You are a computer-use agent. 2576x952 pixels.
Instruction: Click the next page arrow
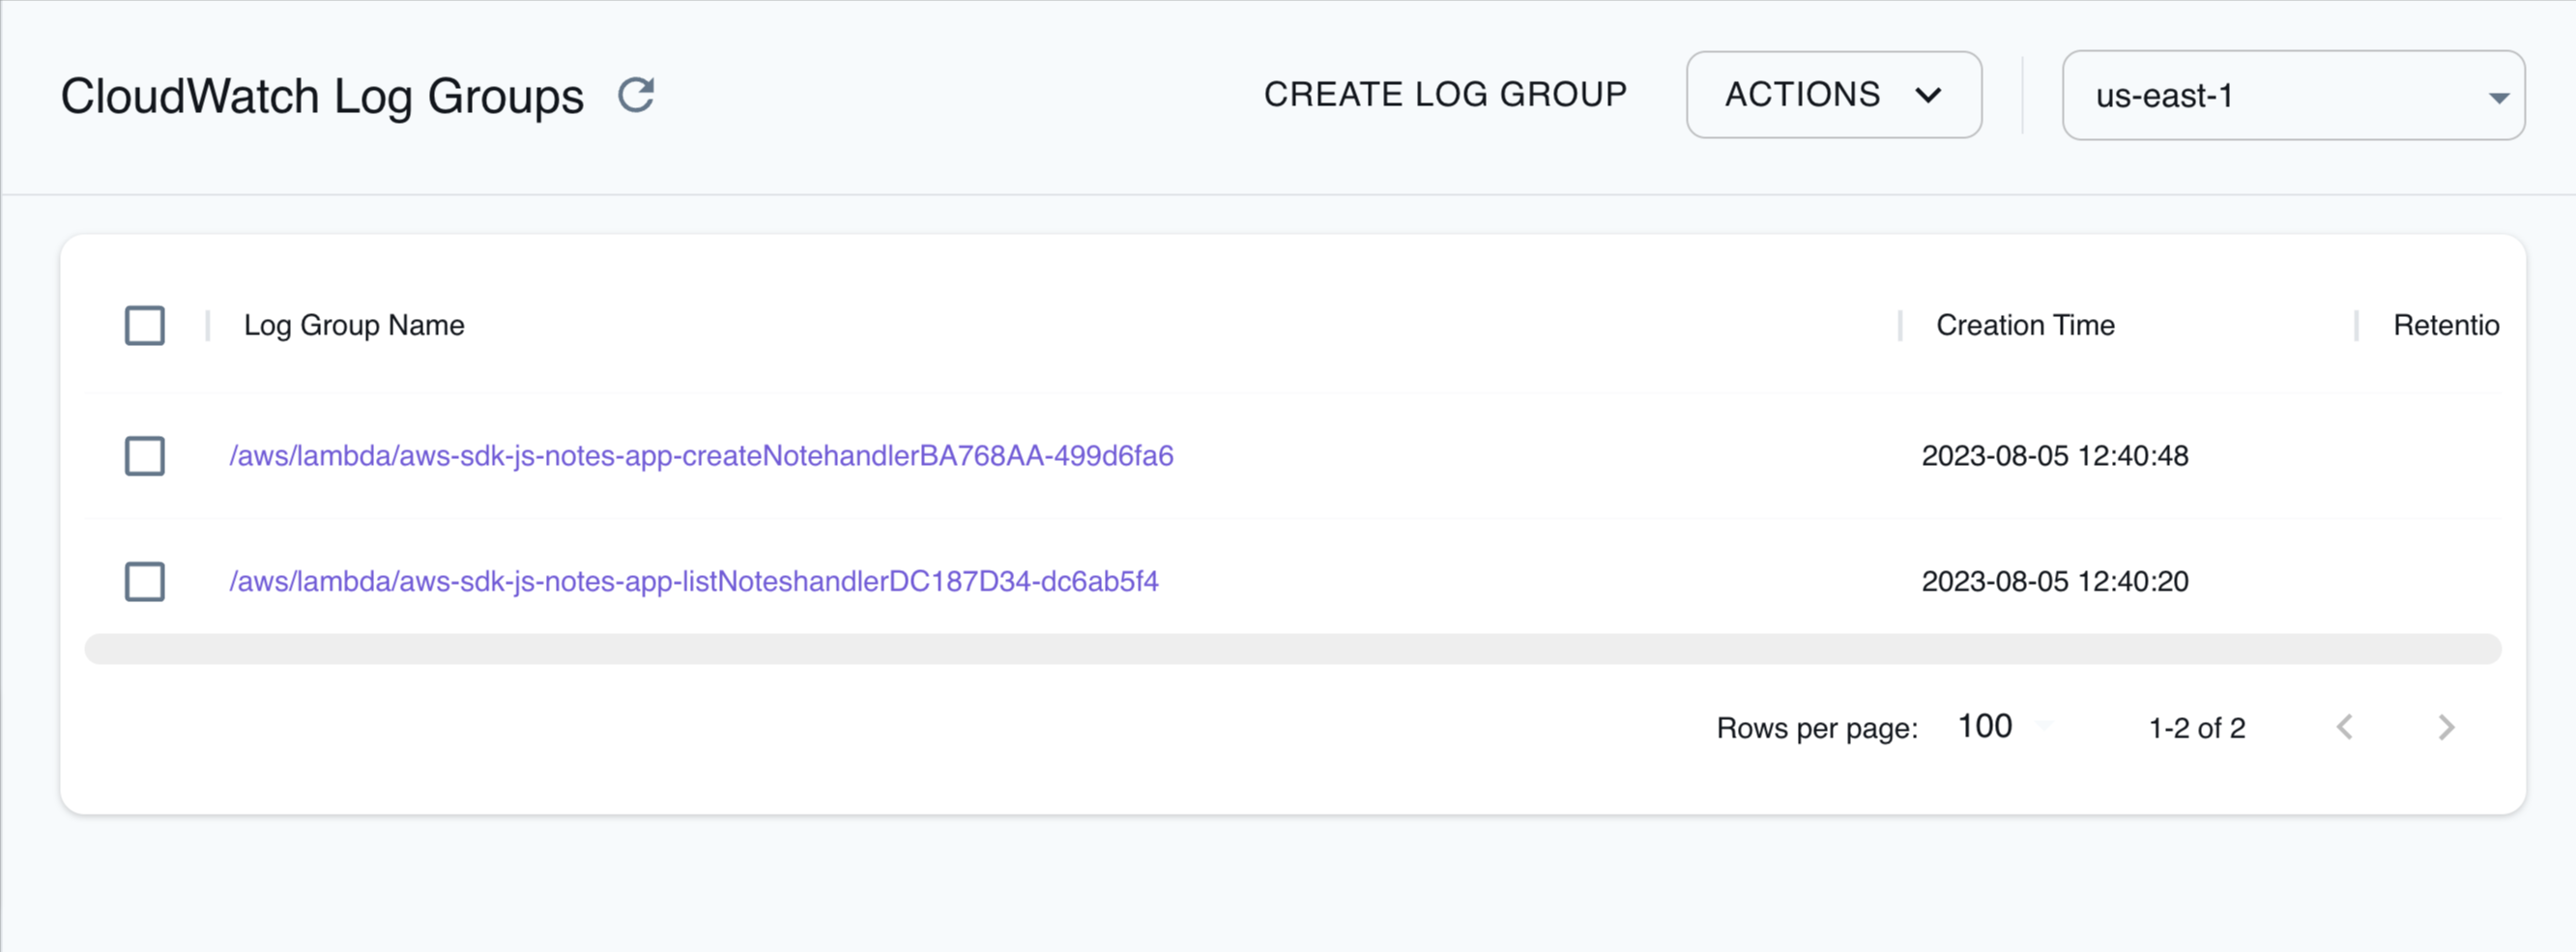pos(2446,727)
